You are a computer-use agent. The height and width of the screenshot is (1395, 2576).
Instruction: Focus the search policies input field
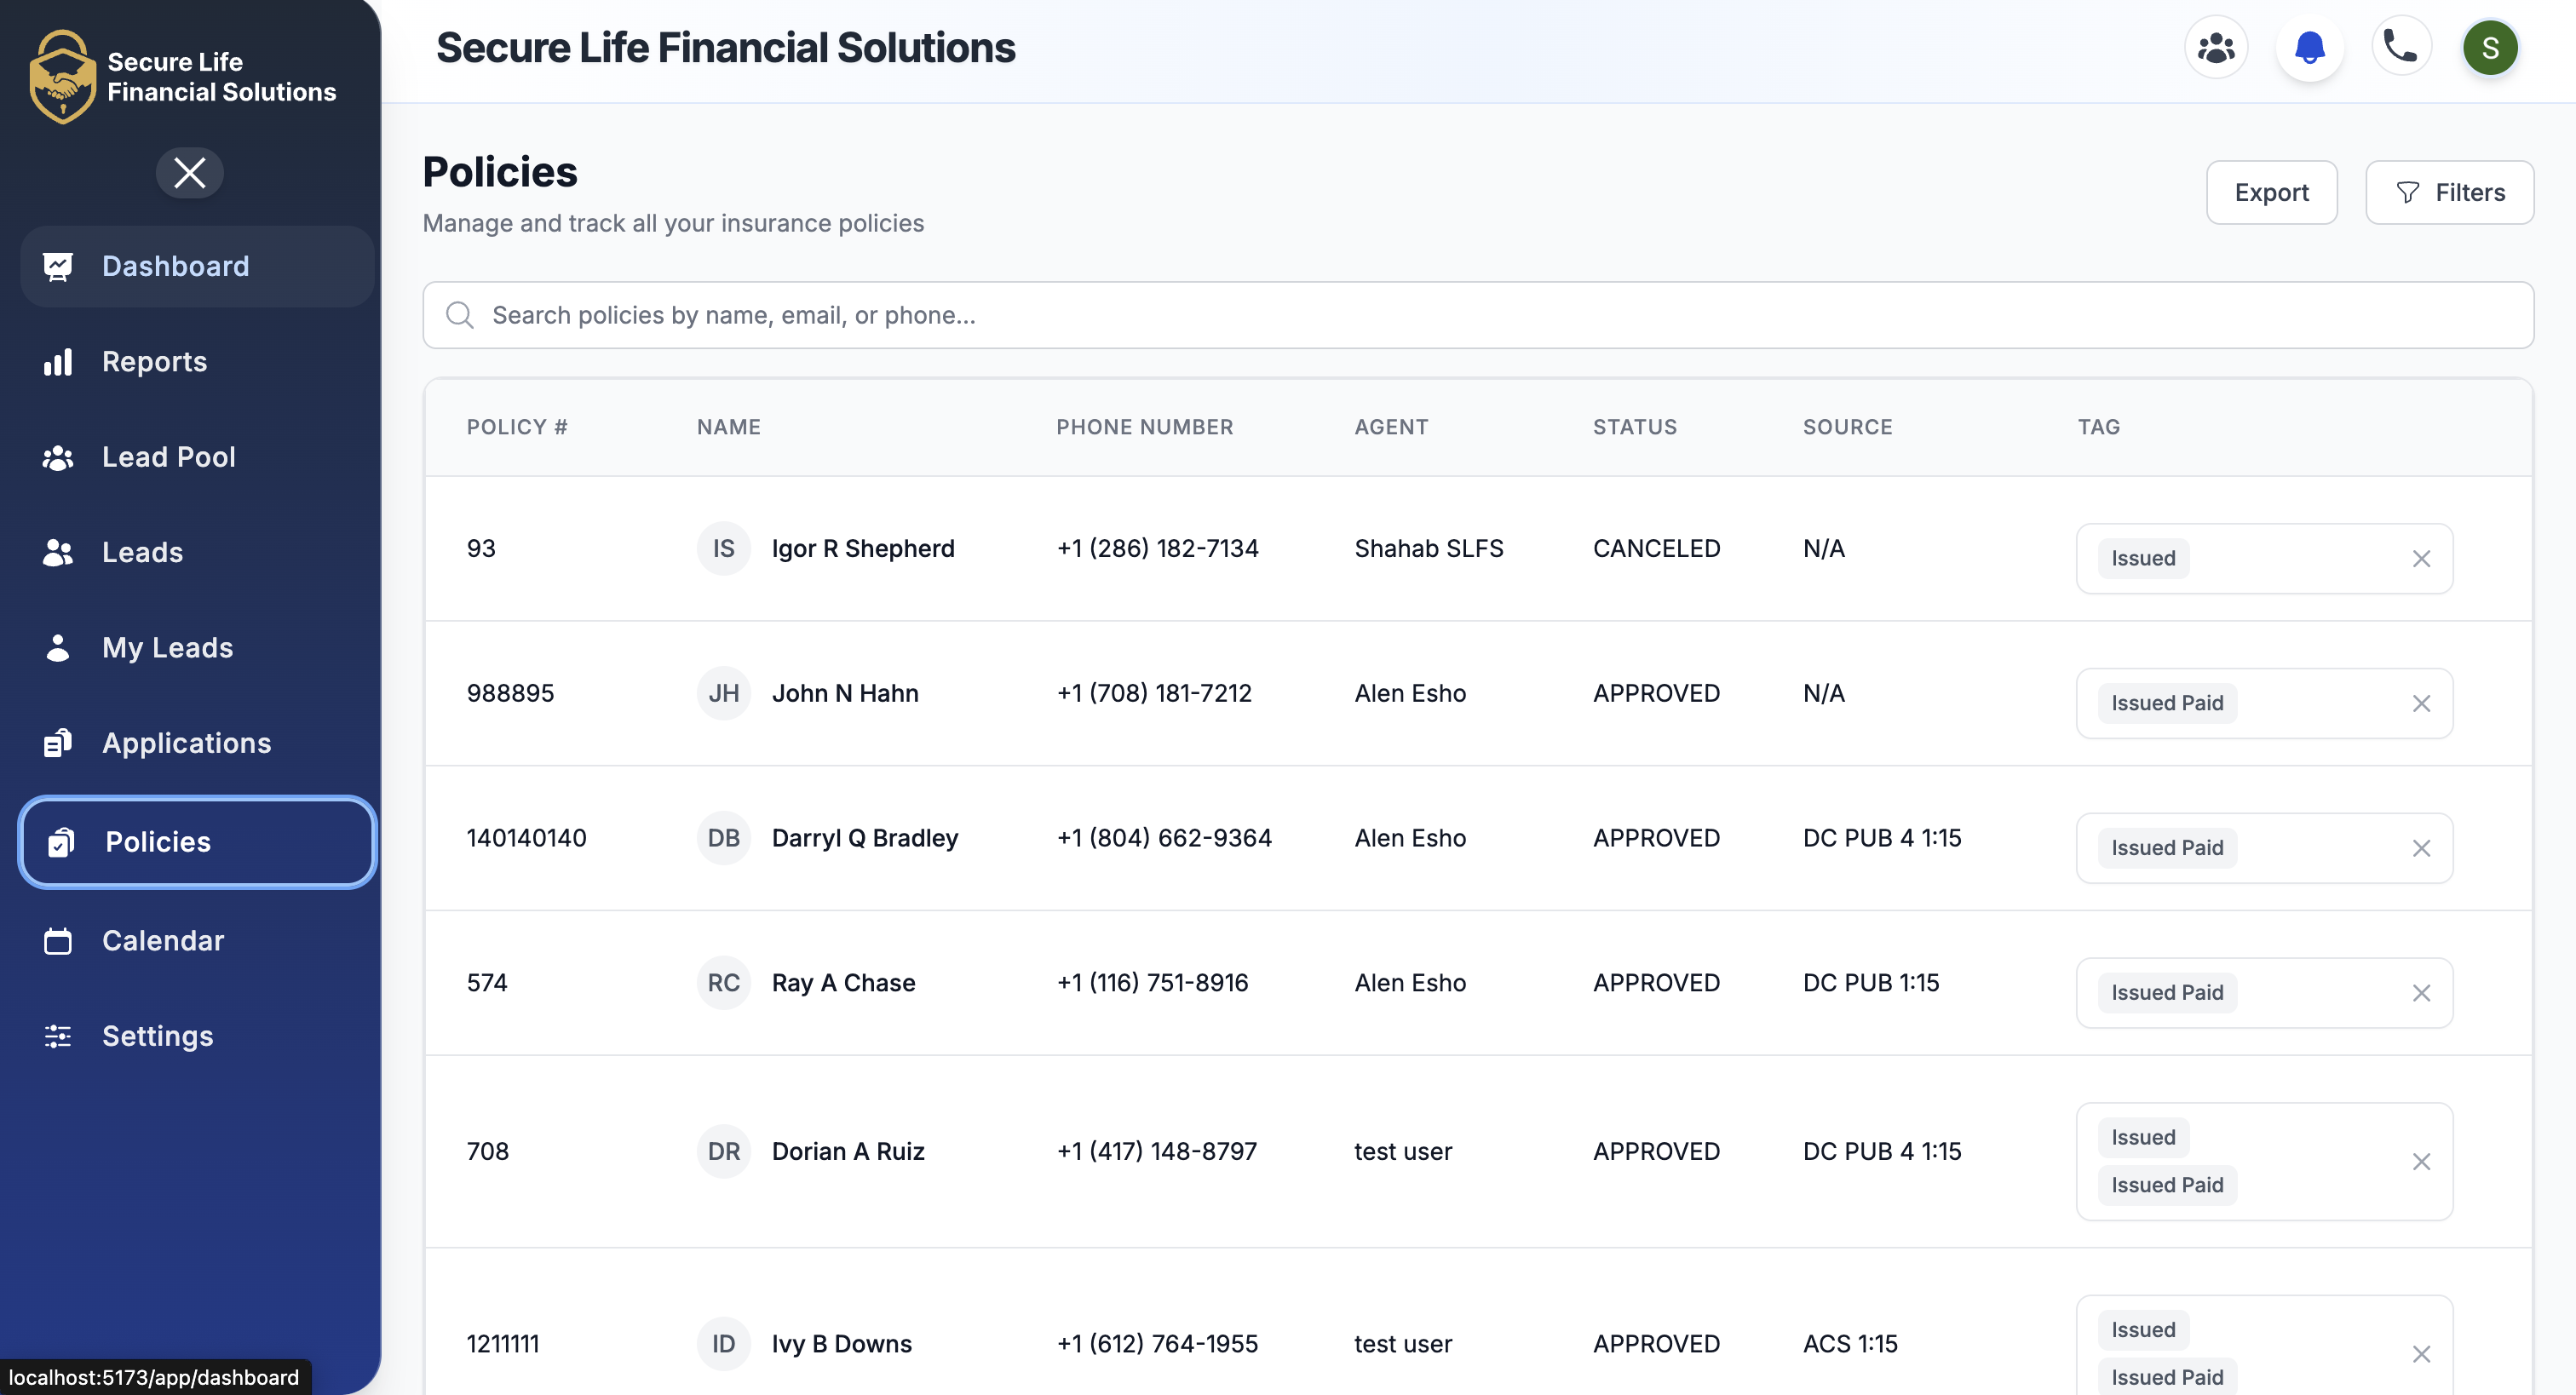[1478, 315]
